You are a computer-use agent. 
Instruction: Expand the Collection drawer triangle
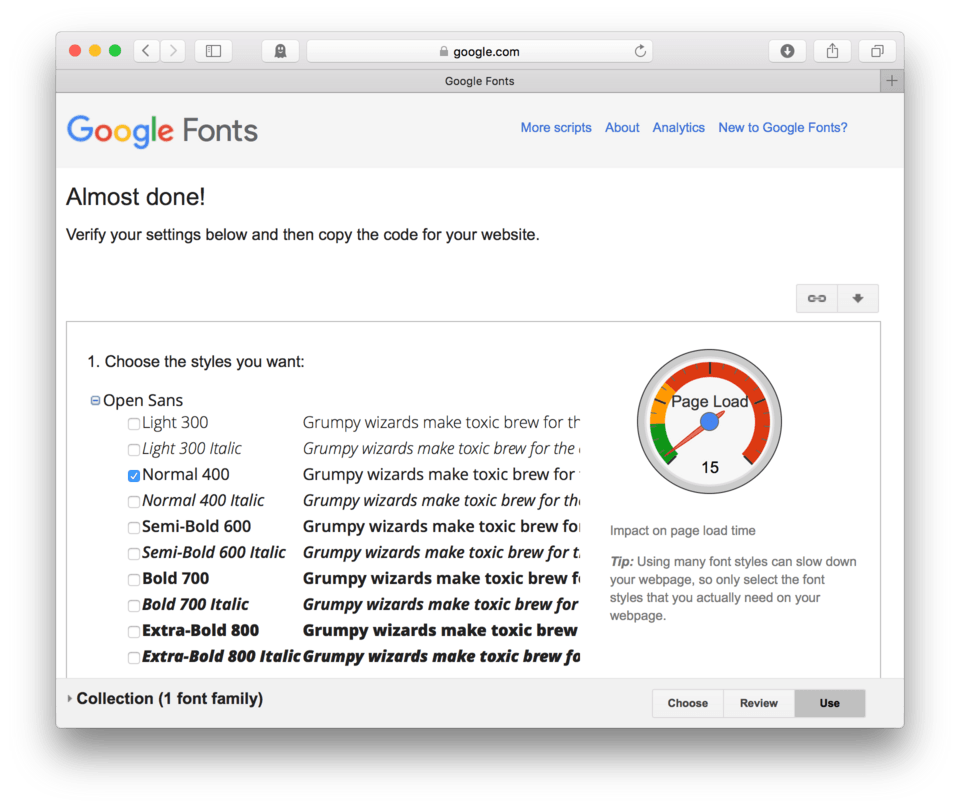(69, 698)
